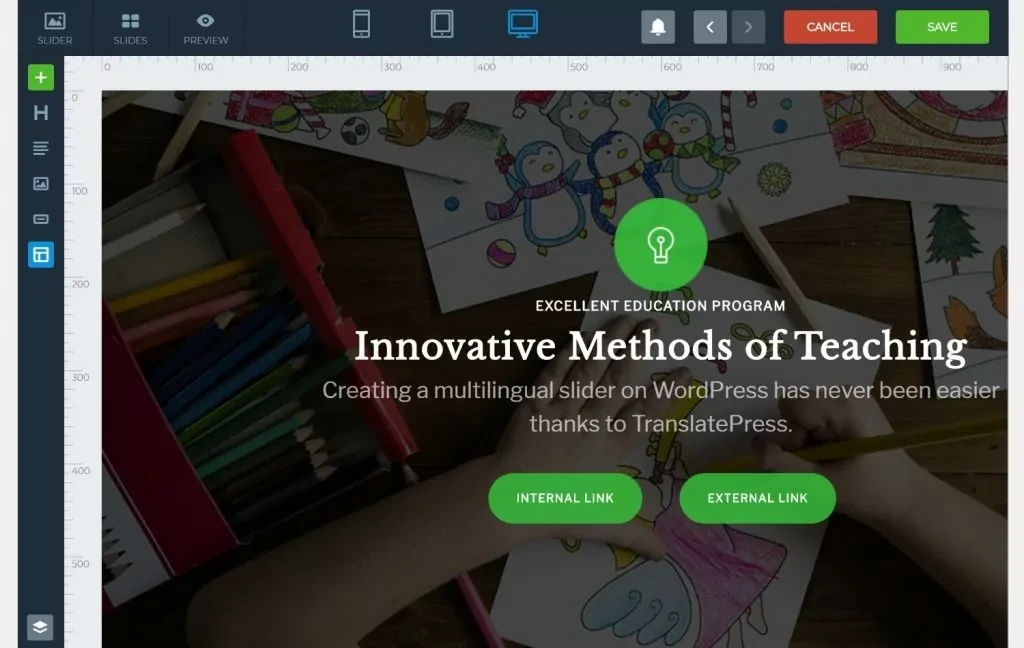1024x648 pixels.
Task: Select the green lightbulb icon layer
Action: (x=660, y=244)
